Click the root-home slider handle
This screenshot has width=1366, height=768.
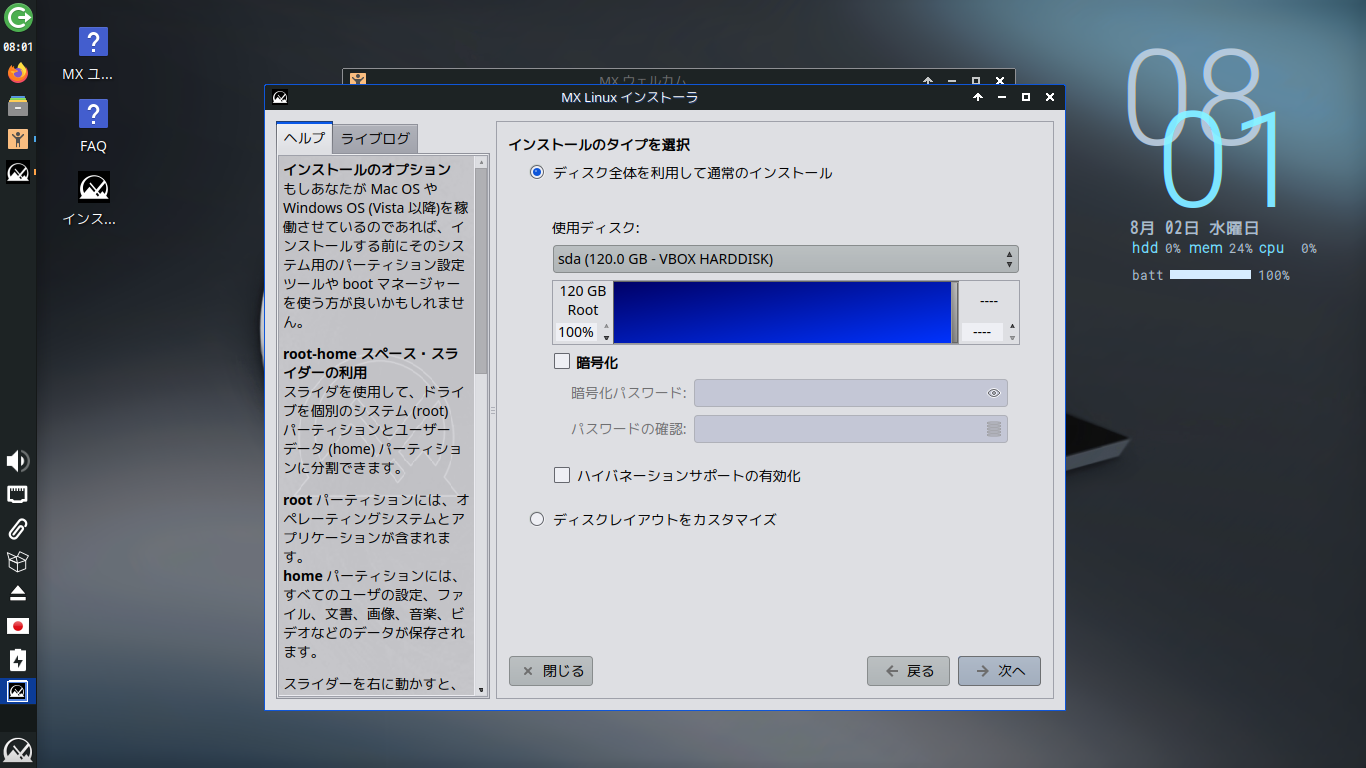click(x=955, y=313)
